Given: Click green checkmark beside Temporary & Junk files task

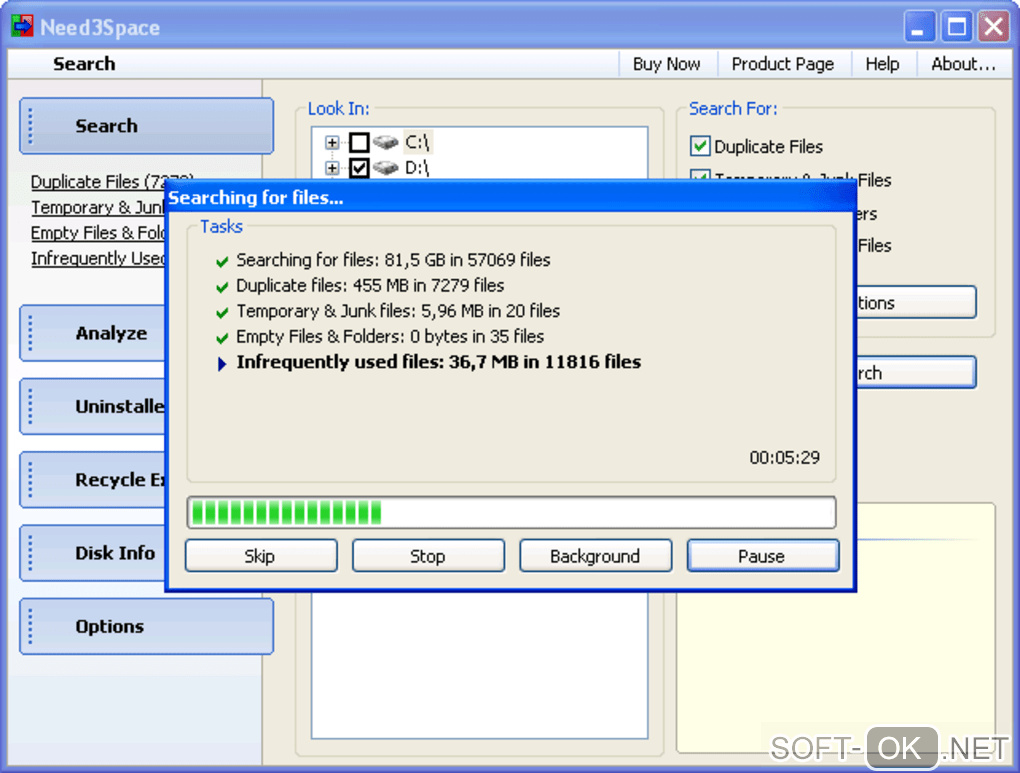Looking at the screenshot, I should pos(222,312).
